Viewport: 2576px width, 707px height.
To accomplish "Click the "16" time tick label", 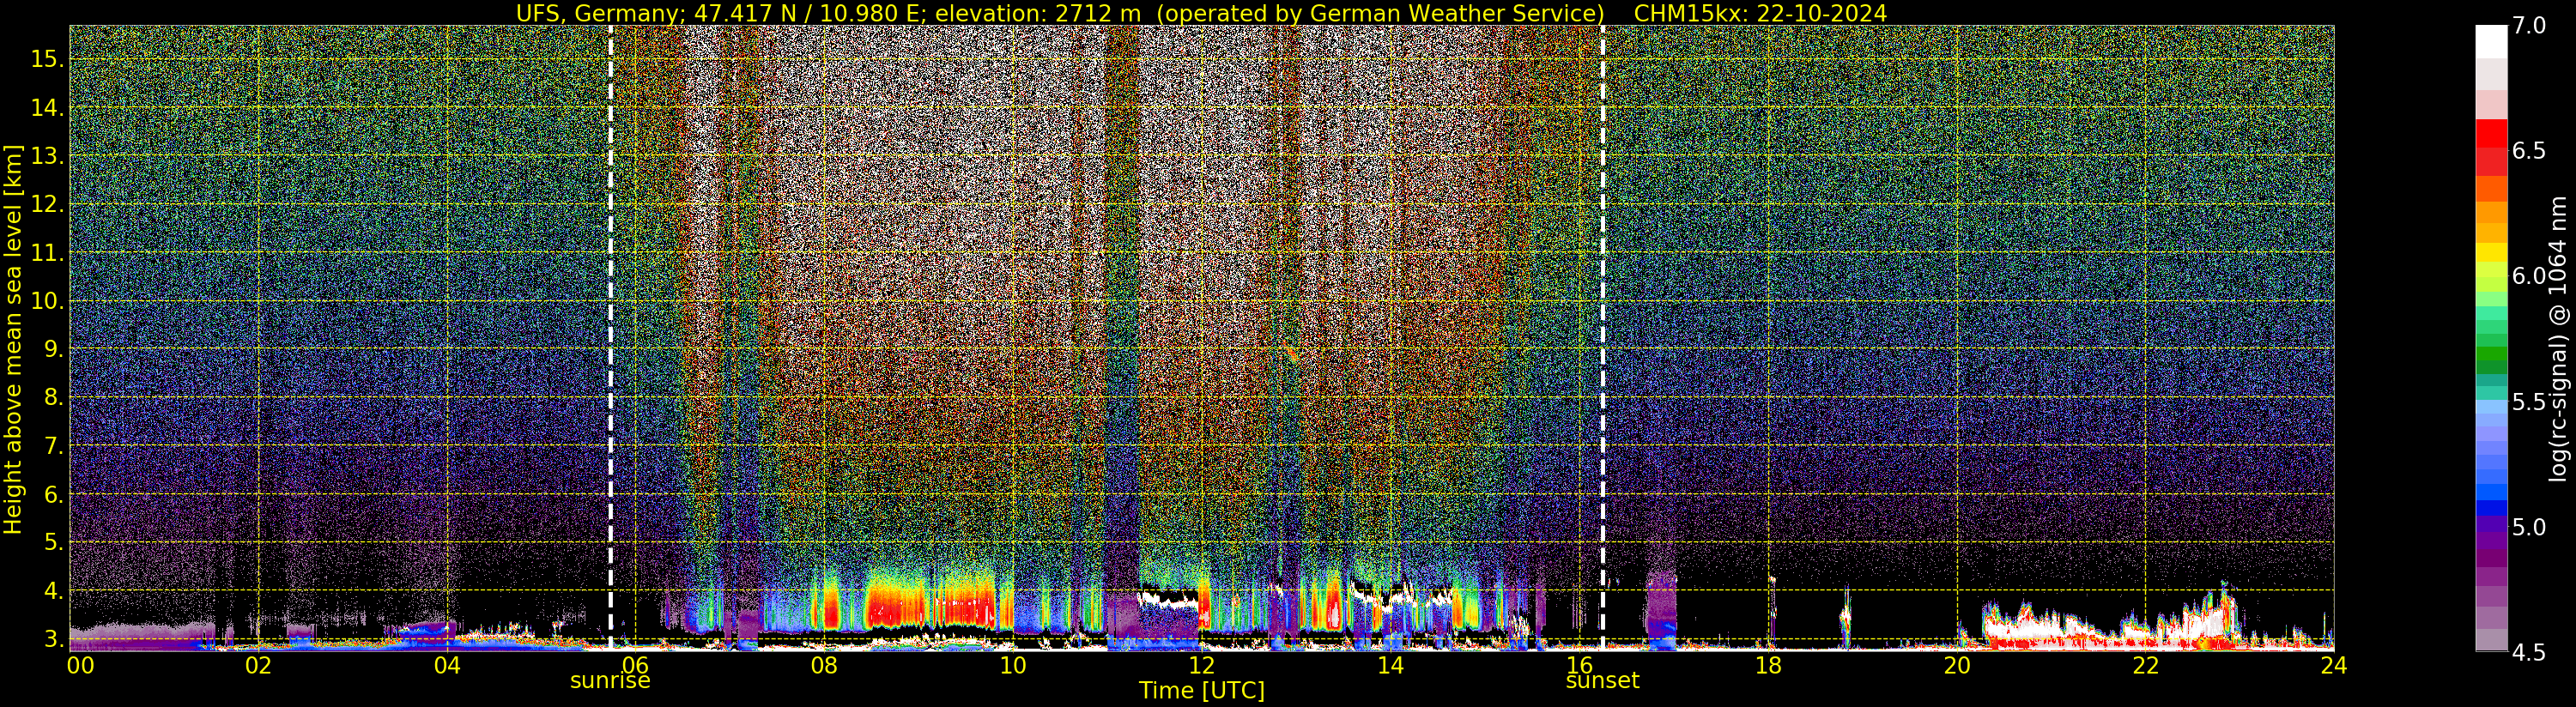I will [x=1579, y=665].
